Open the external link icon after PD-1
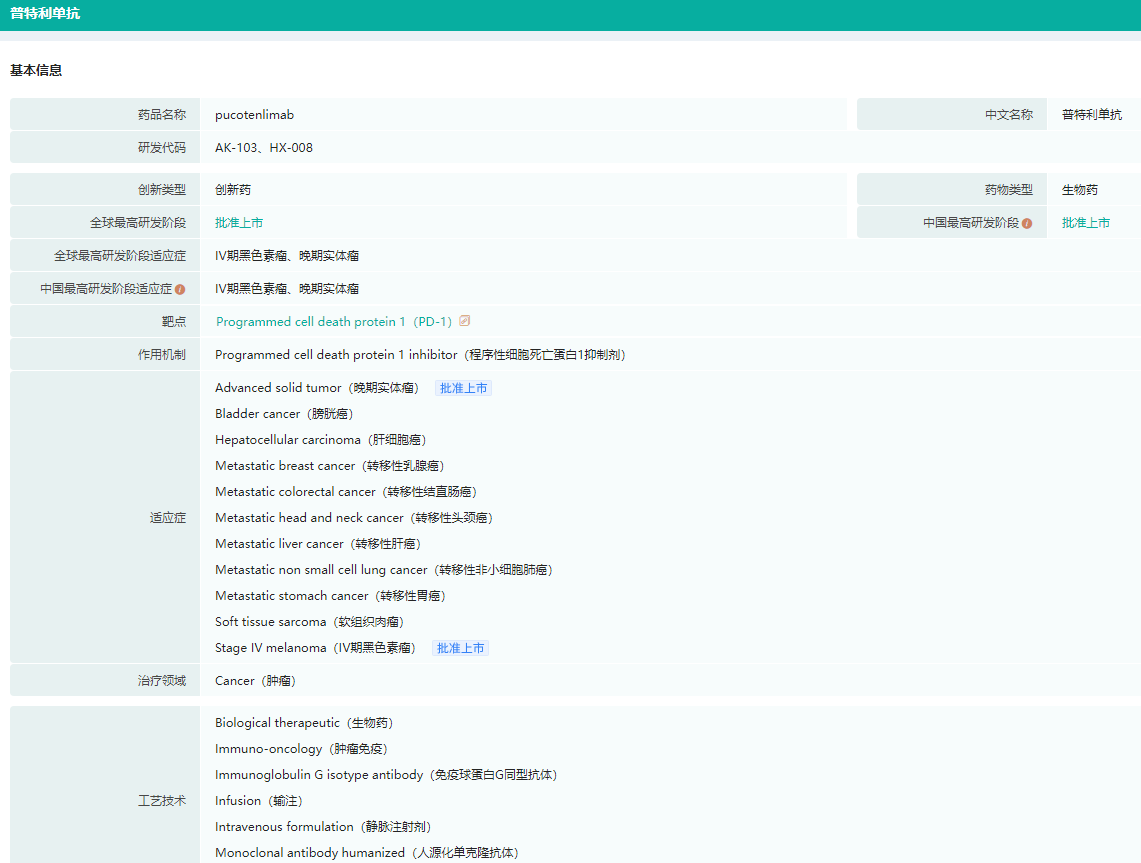This screenshot has height=863, width=1141. coord(465,321)
